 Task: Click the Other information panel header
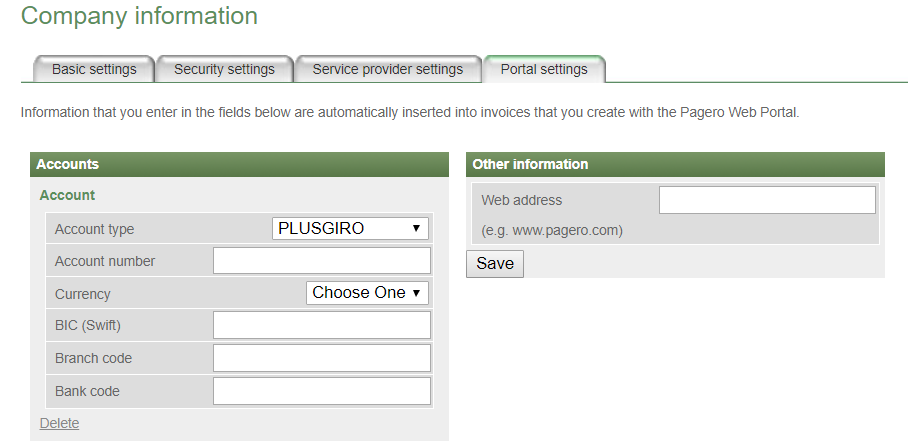coord(675,165)
